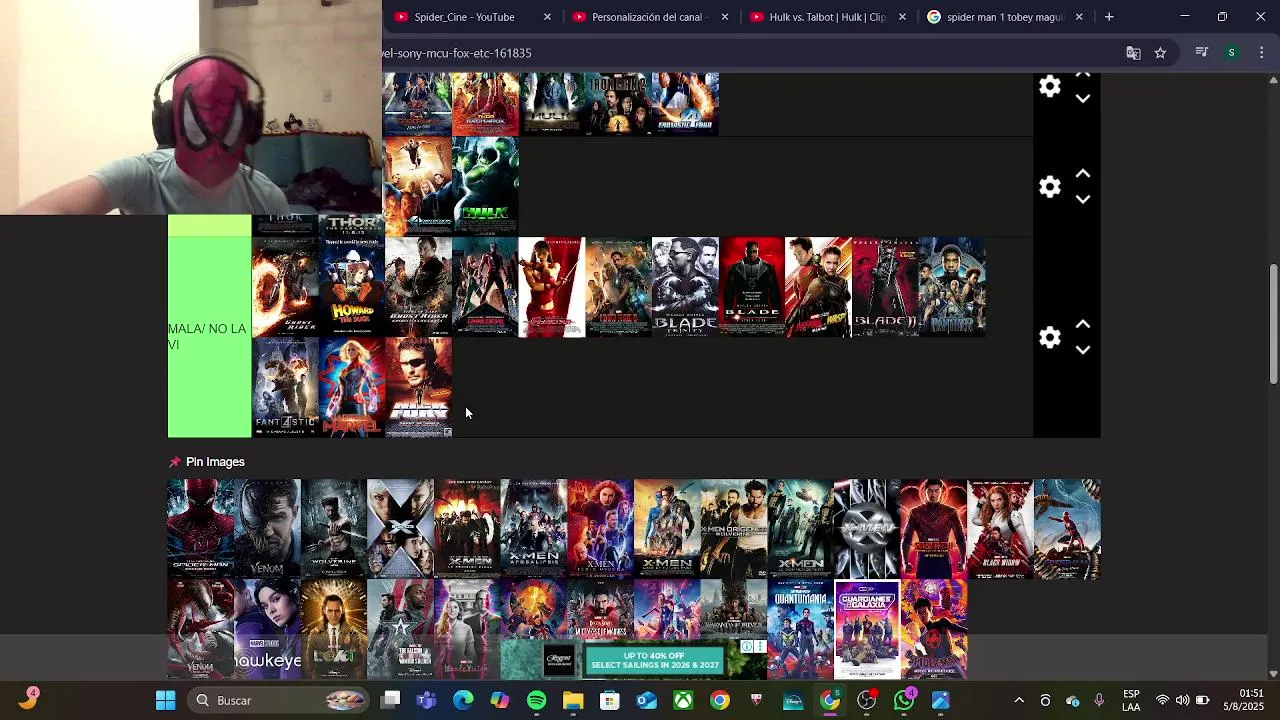Image resolution: width=1280 pixels, height=720 pixels.
Task: Open WhatsApp from taskbar
Action: coord(904,700)
